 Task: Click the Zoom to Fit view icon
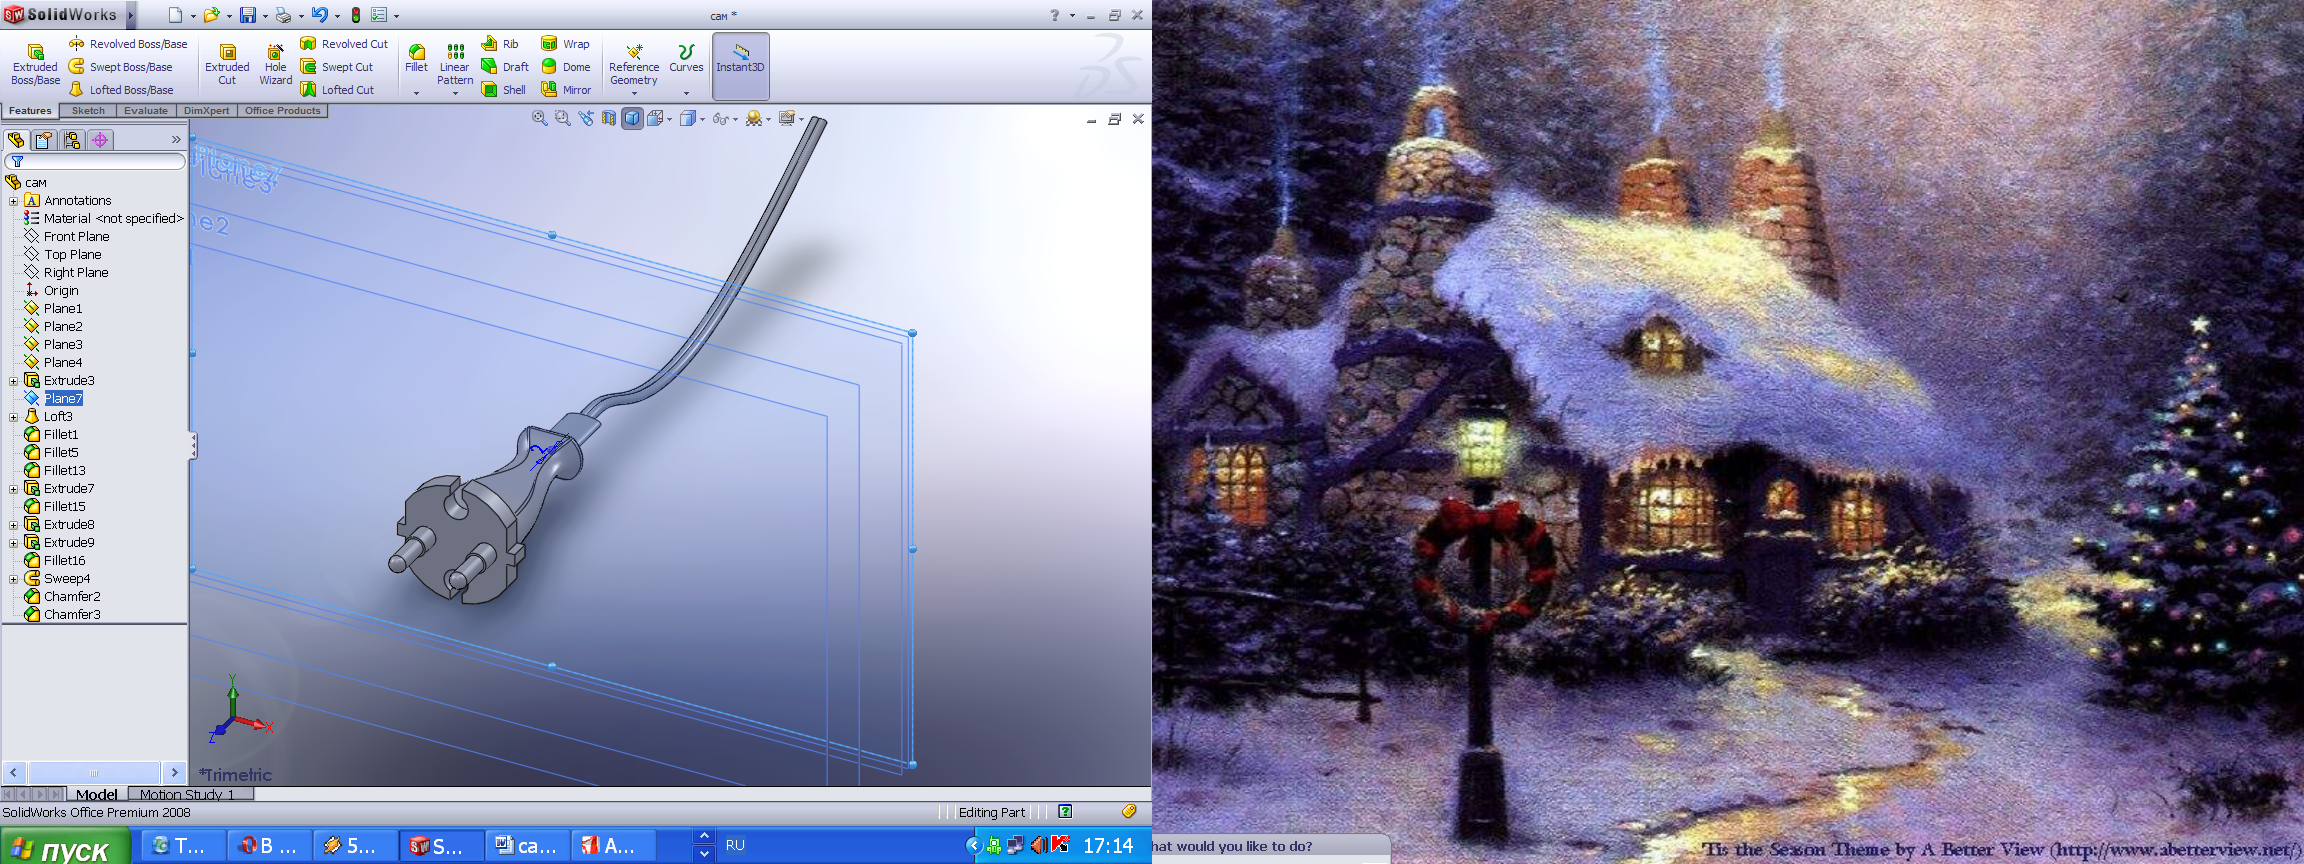pyautogui.click(x=540, y=118)
